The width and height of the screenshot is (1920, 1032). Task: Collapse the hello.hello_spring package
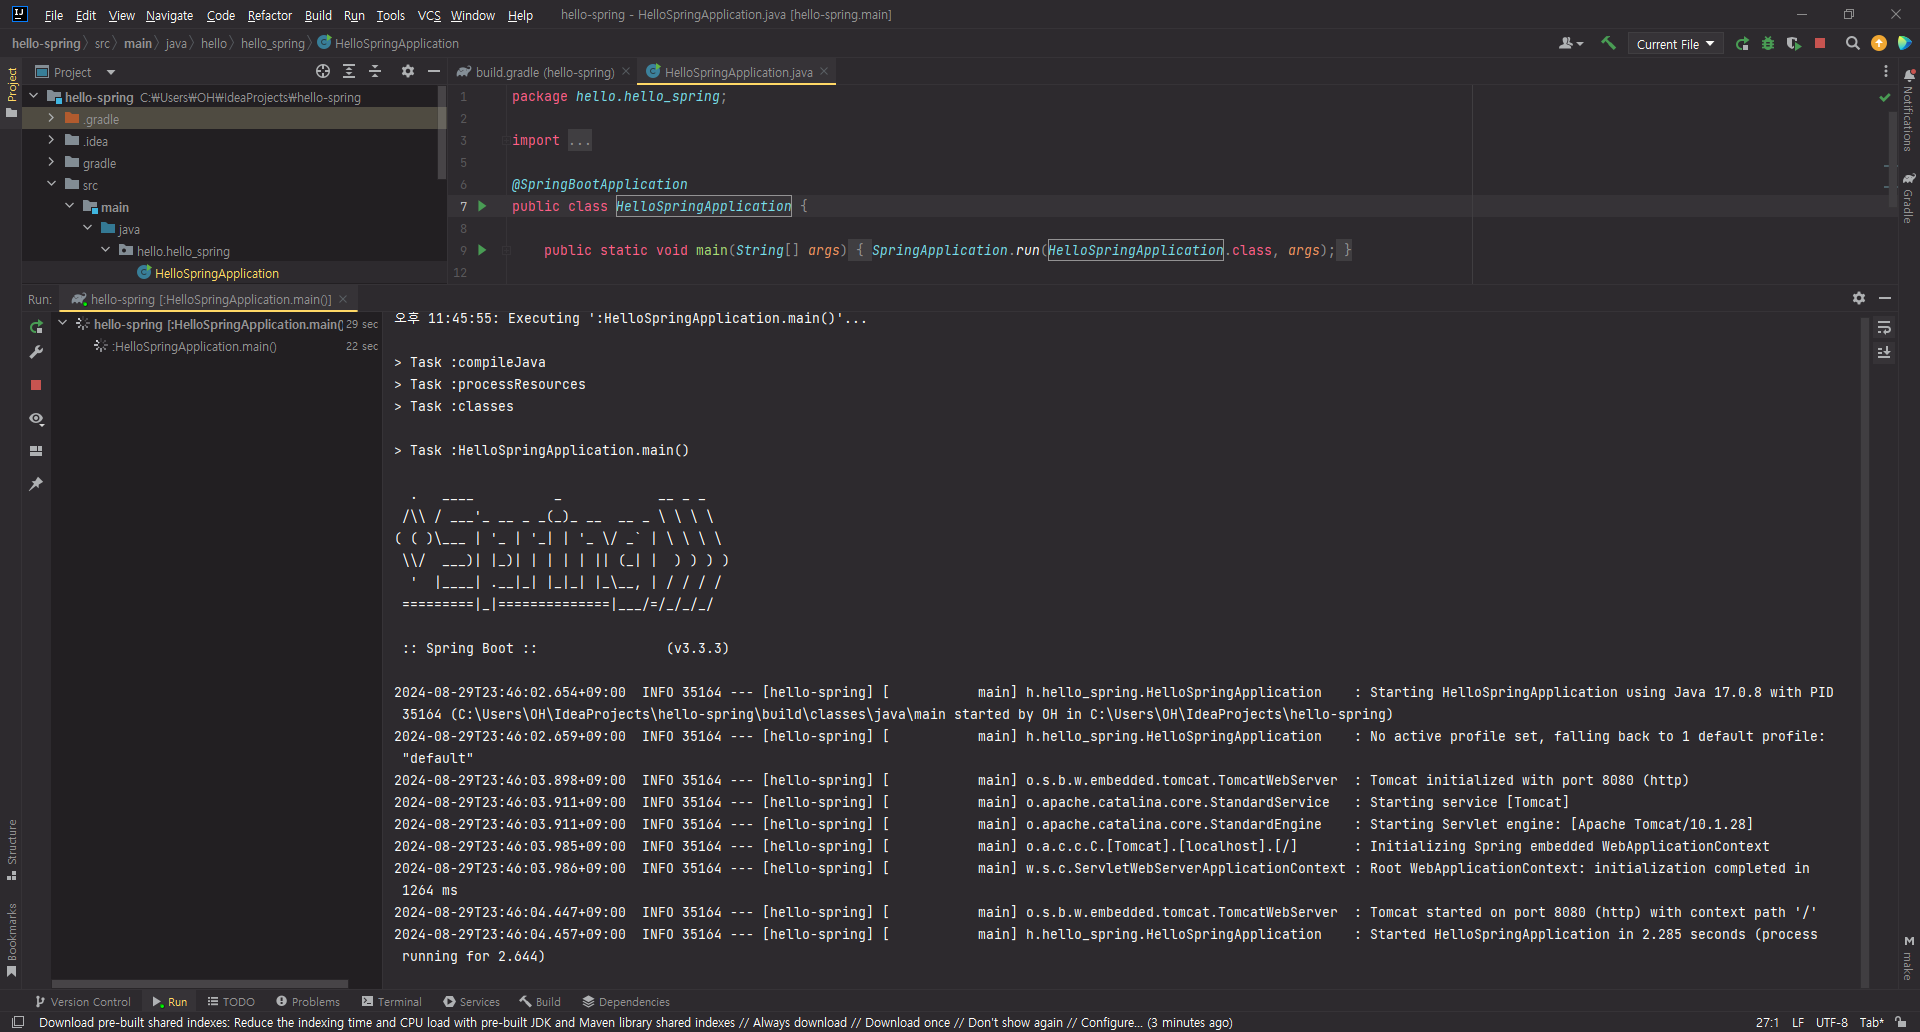point(106,250)
